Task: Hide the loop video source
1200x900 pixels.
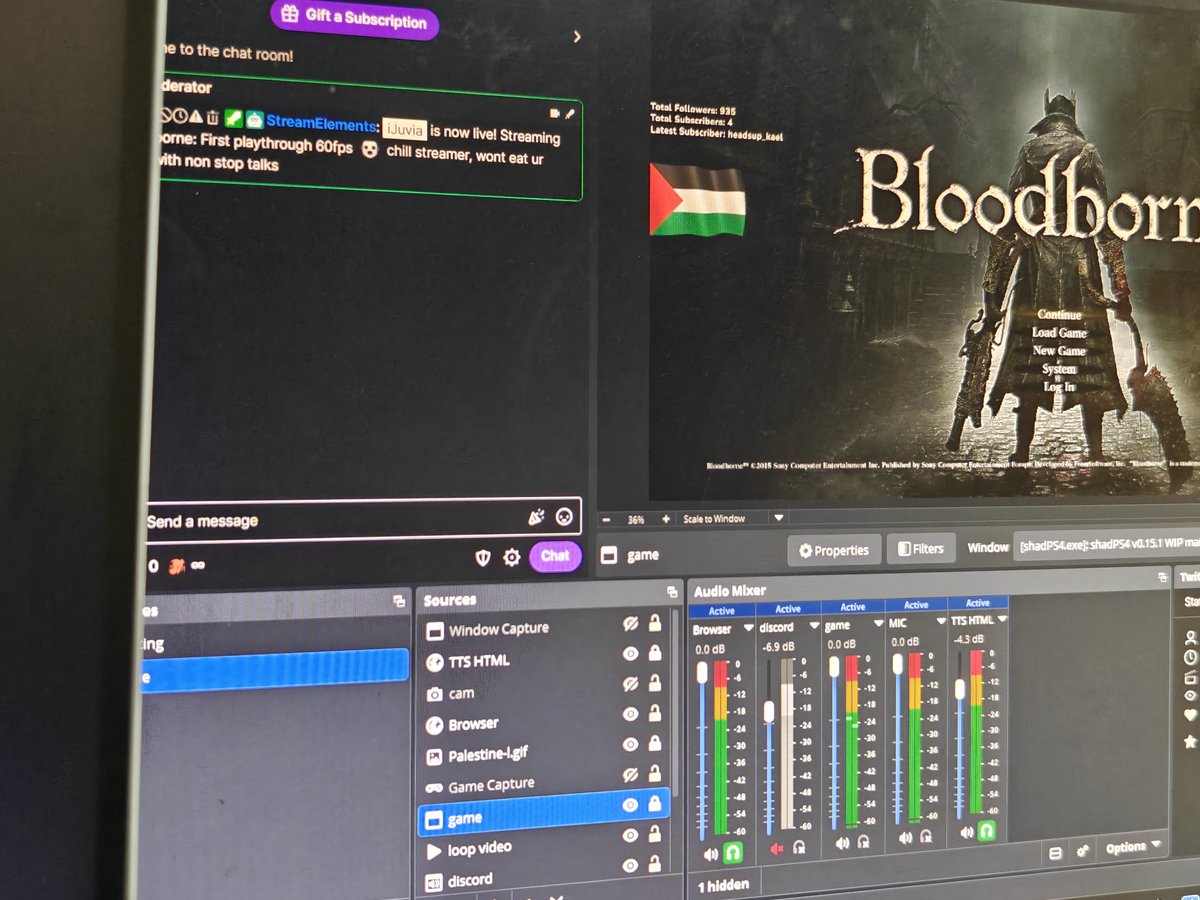Action: (x=630, y=834)
